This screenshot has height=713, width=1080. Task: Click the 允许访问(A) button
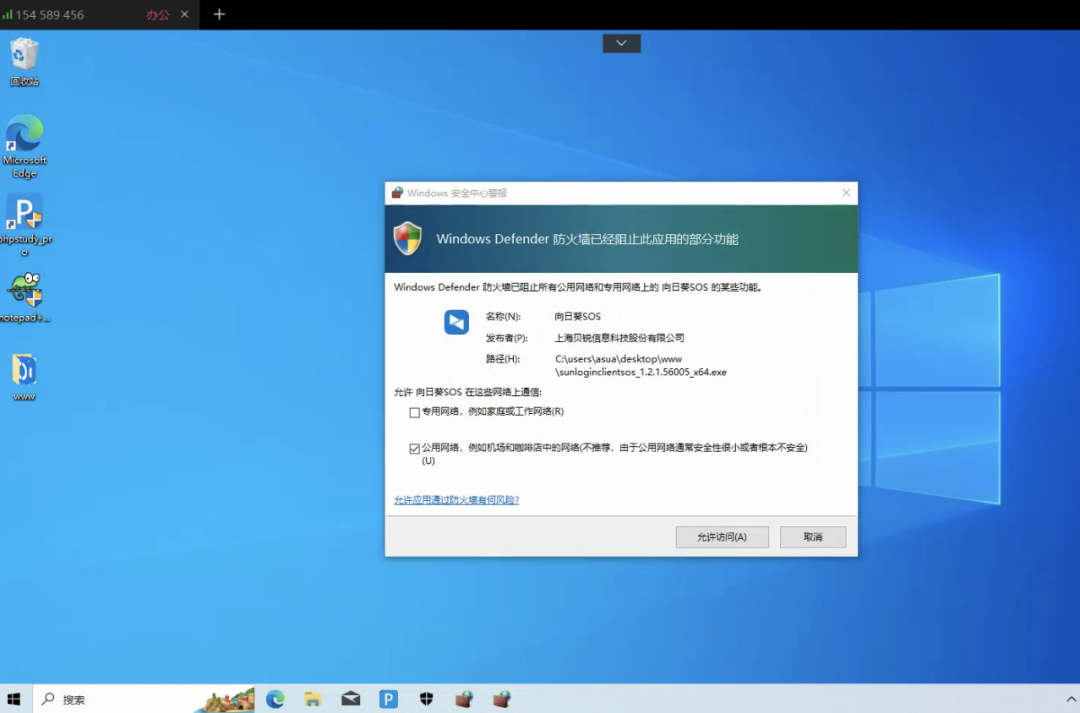pos(722,537)
